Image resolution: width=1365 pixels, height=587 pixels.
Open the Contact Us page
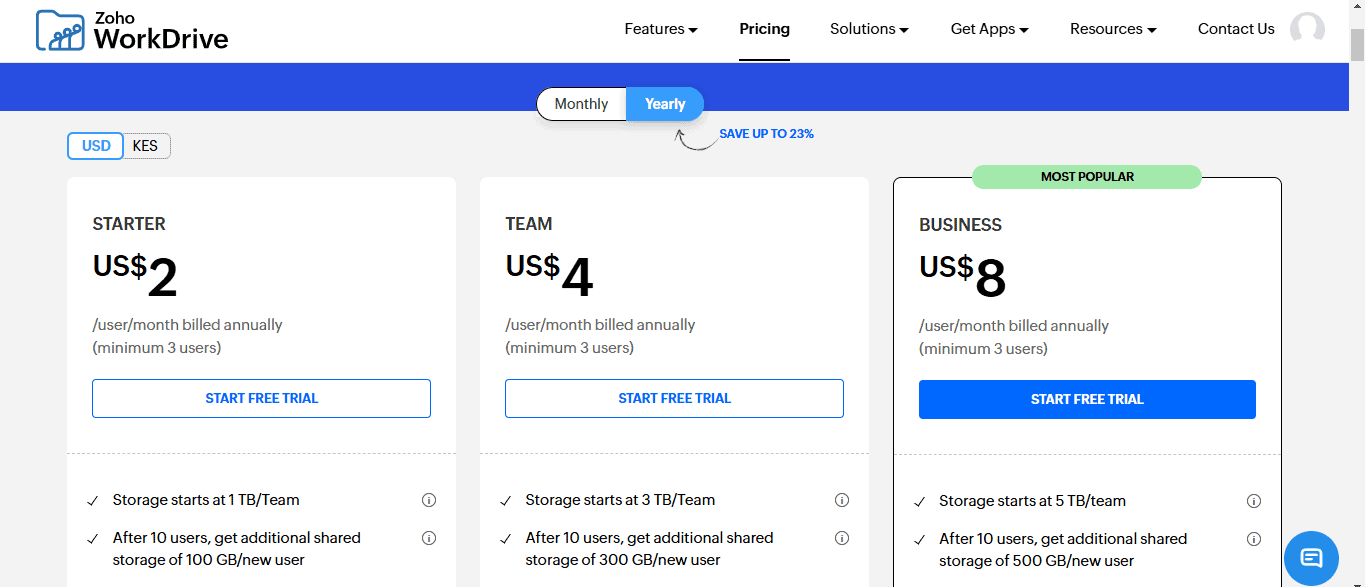1236,29
